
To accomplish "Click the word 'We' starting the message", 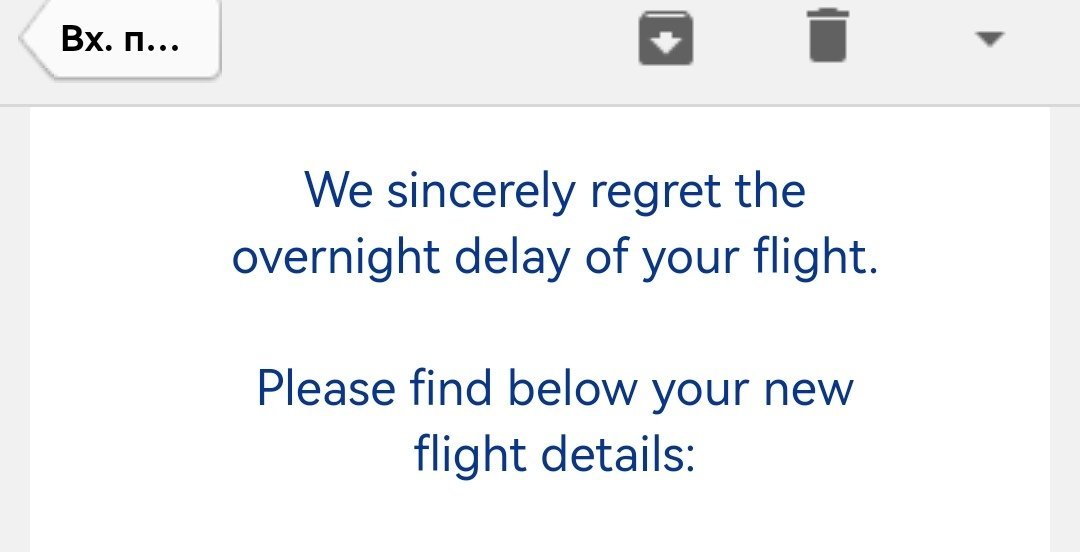I will [x=339, y=190].
